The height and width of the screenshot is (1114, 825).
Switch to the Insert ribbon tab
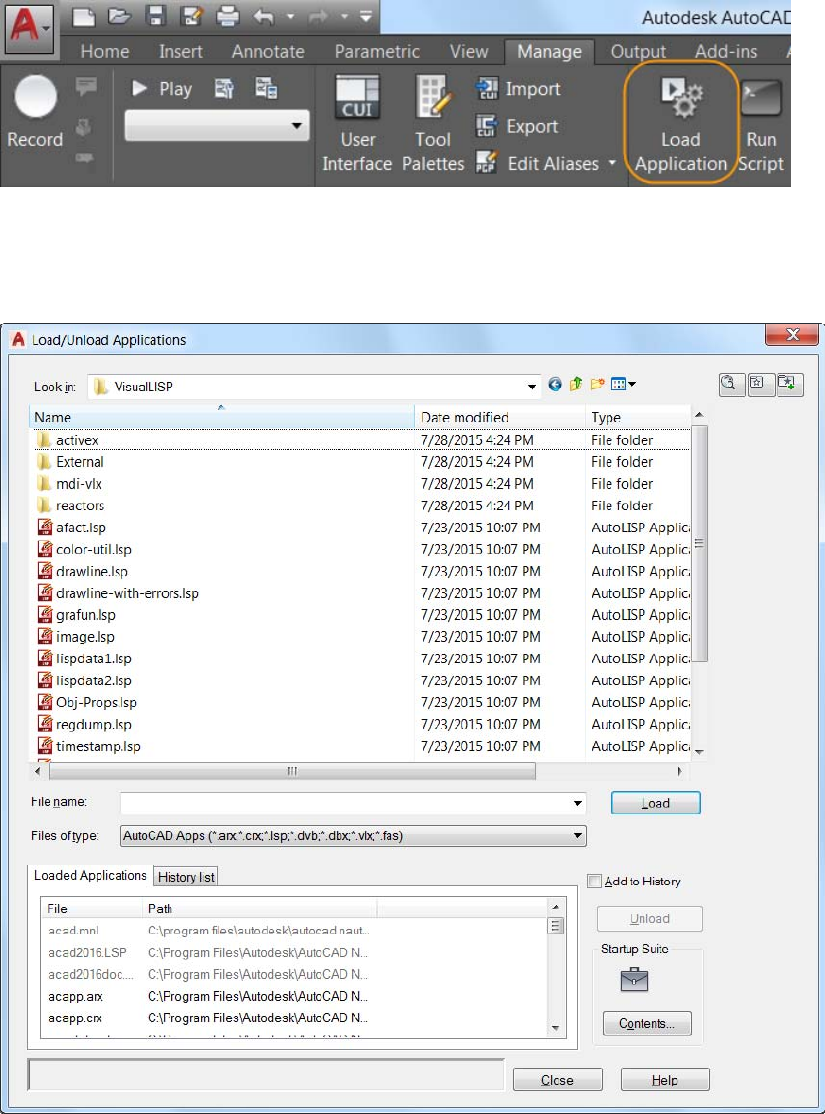pos(180,51)
